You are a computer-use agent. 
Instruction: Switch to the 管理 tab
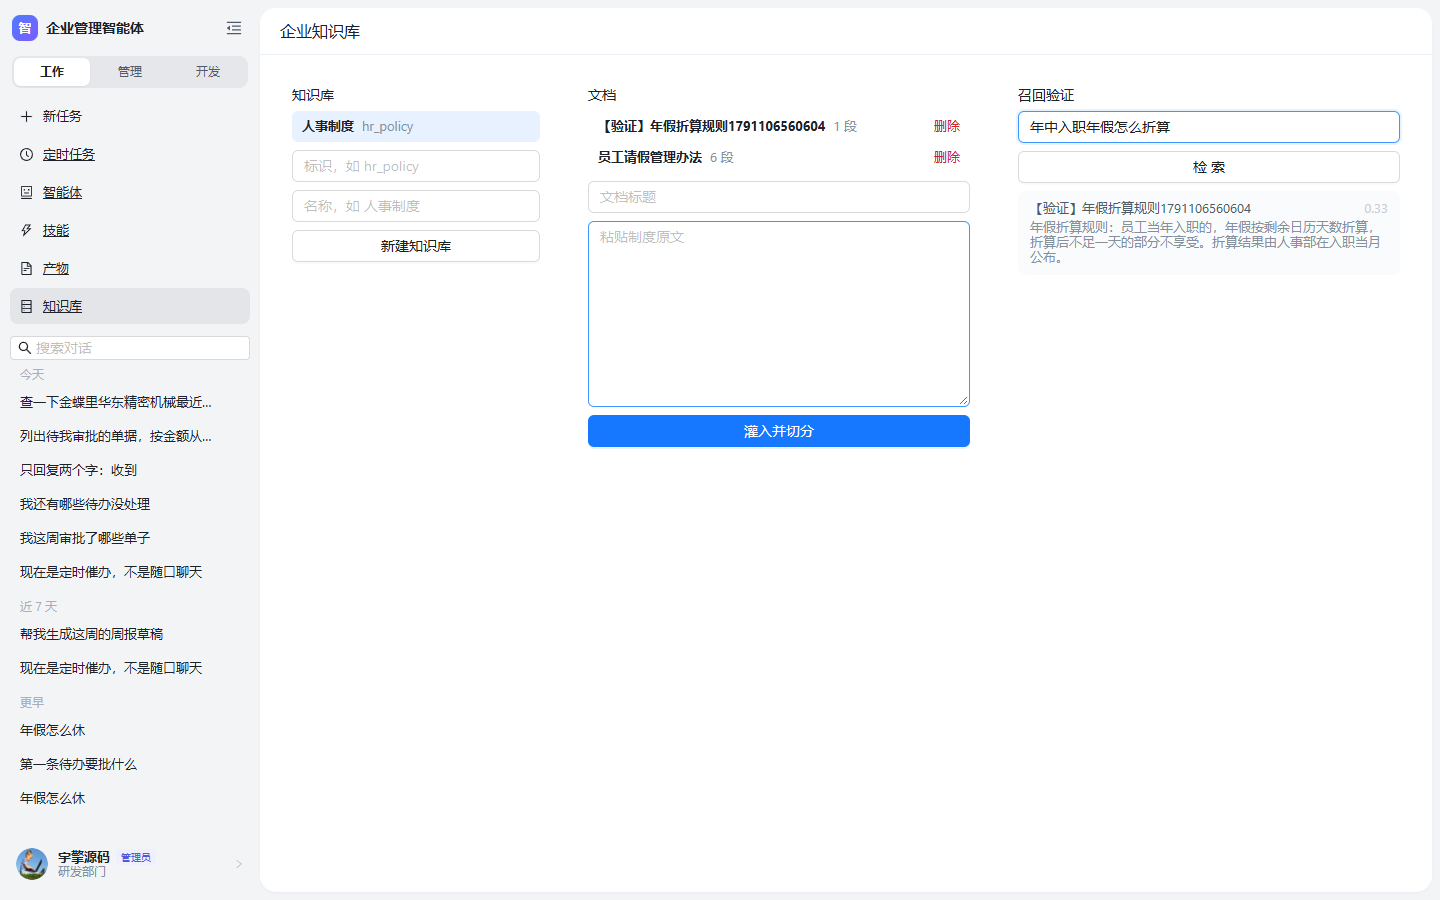[x=130, y=72]
